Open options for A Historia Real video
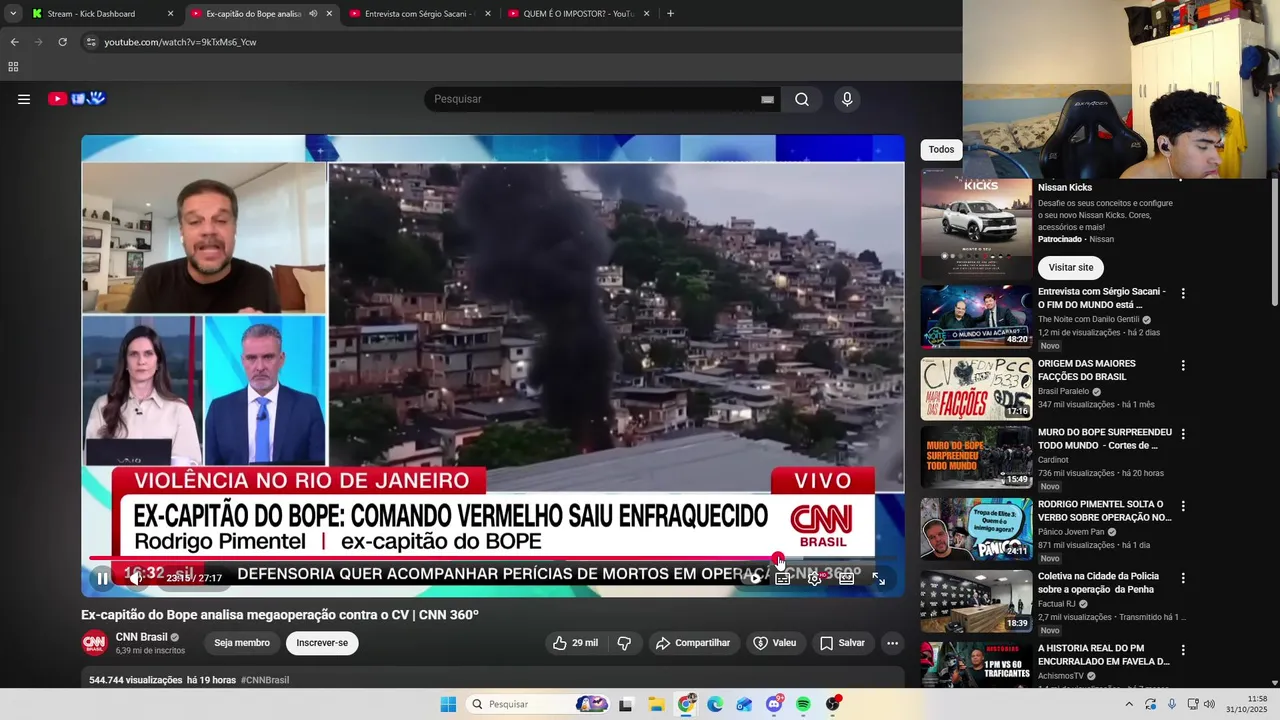 coord(1183,650)
